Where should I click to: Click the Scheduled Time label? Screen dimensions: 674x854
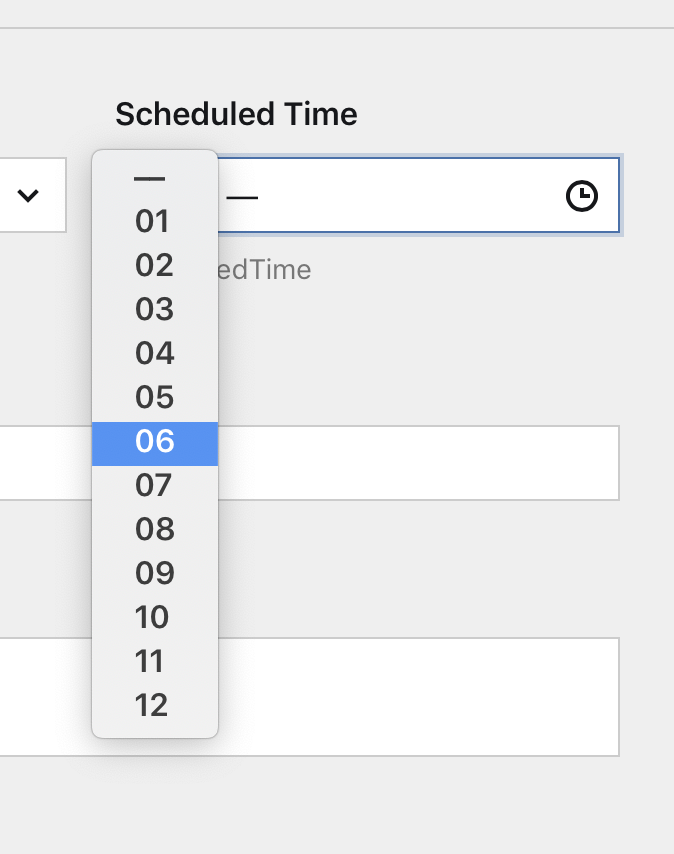[236, 114]
